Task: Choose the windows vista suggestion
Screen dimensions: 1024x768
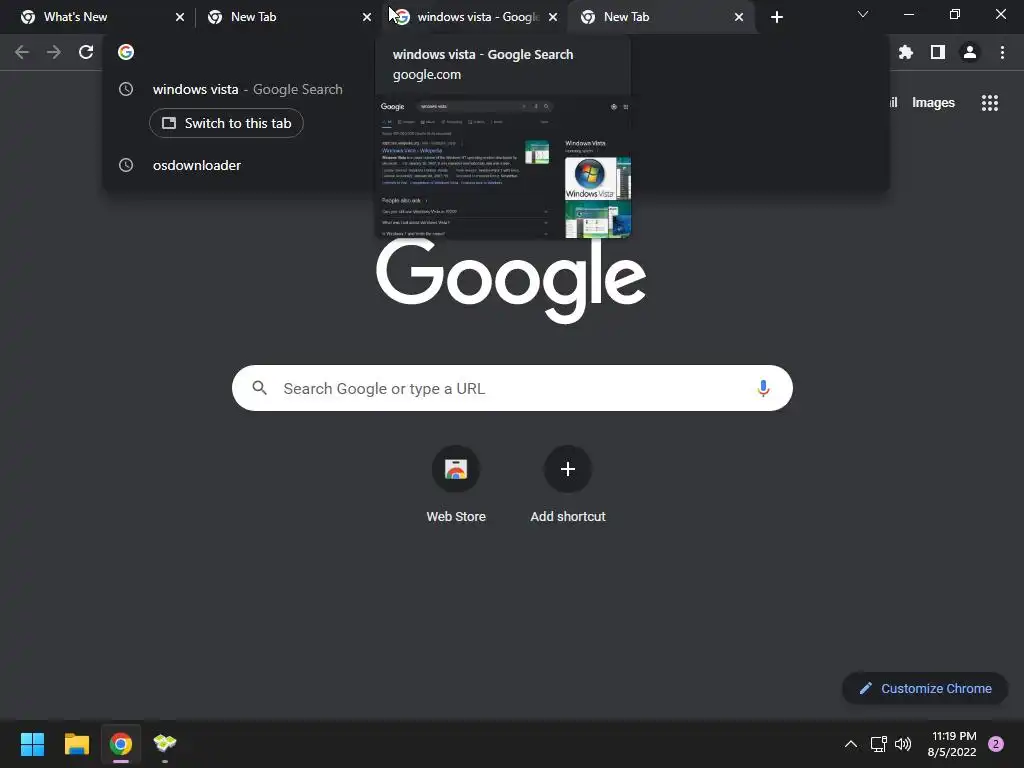Action: pyautogui.click(x=496, y=89)
